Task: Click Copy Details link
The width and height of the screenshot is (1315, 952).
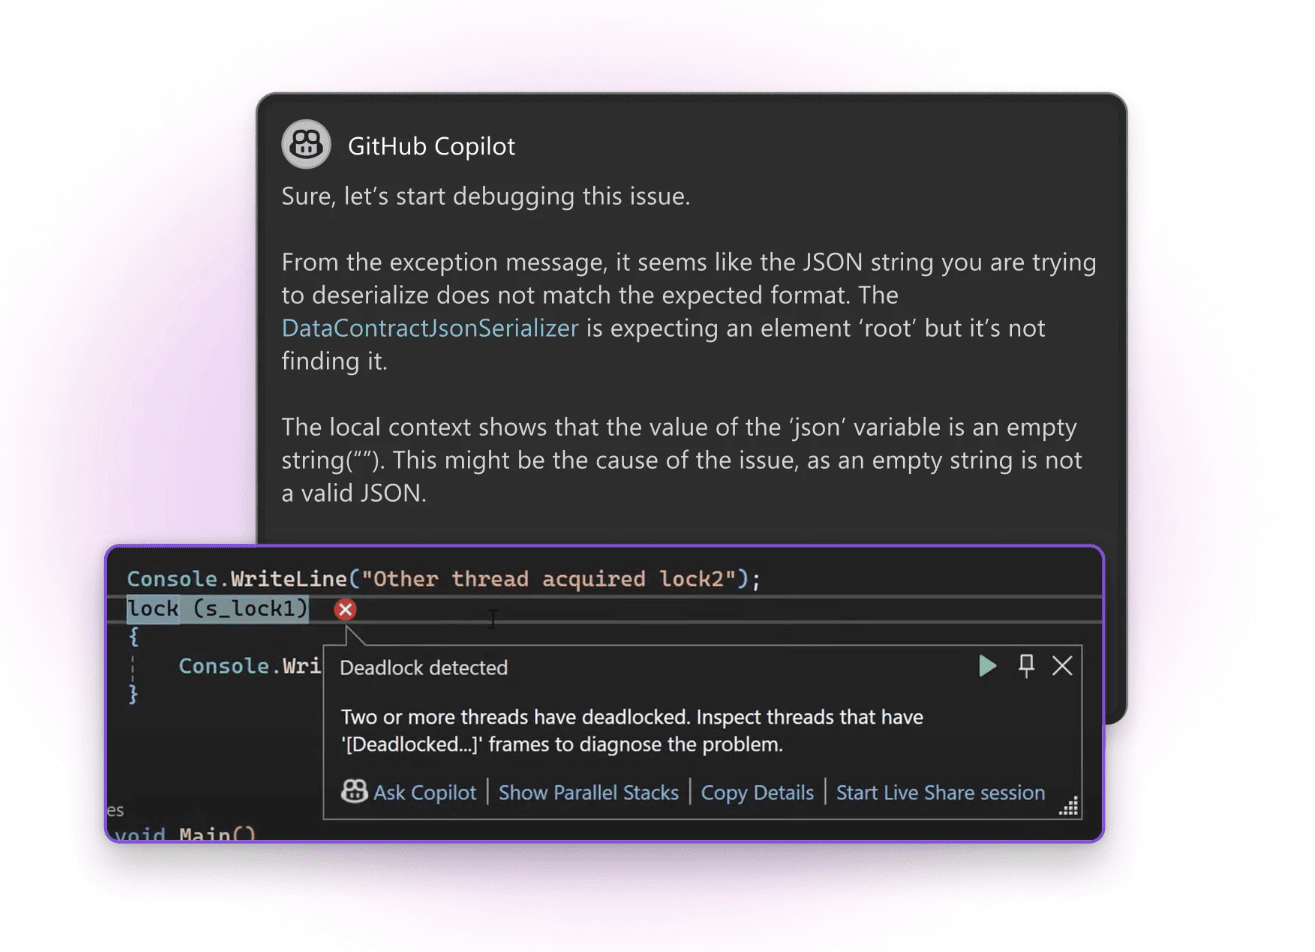Action: click(x=757, y=793)
